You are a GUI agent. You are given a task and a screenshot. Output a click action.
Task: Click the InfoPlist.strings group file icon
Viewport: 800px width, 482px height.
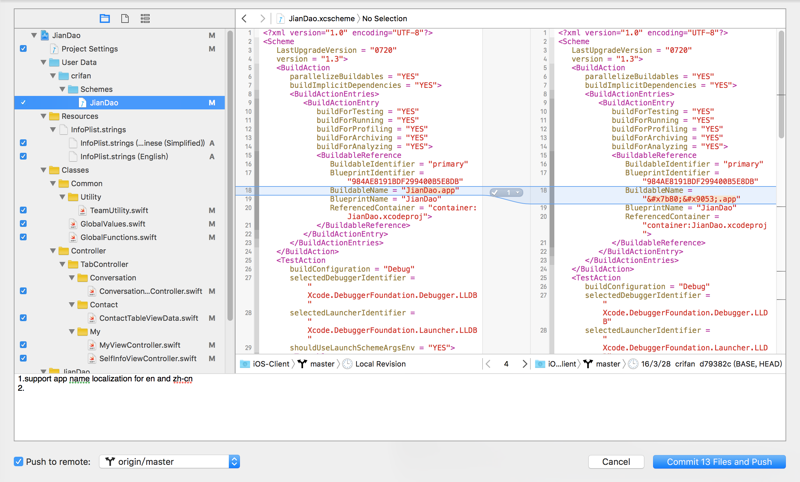(x=64, y=130)
